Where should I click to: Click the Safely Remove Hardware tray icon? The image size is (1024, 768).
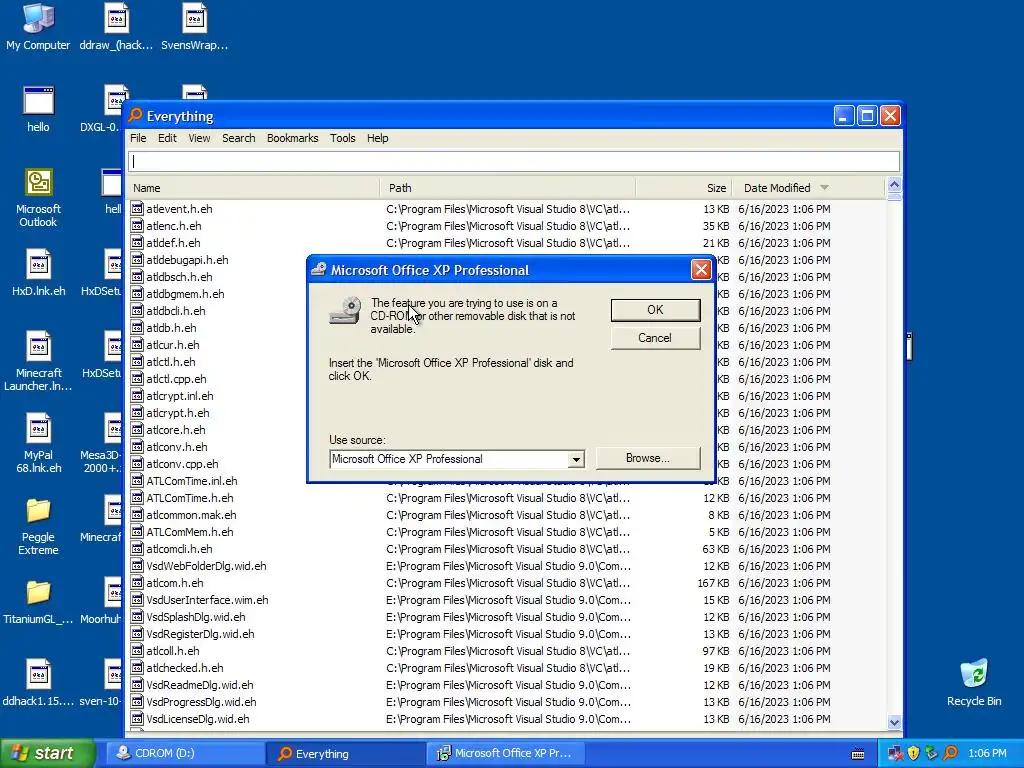[932, 753]
